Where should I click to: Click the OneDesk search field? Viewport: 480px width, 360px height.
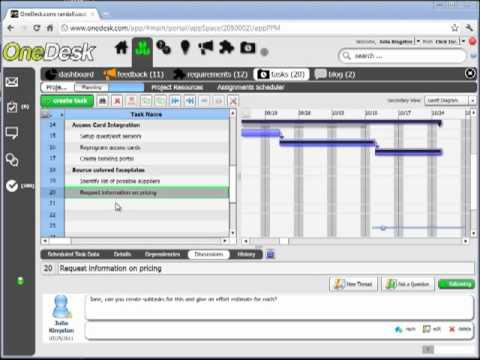point(402,56)
